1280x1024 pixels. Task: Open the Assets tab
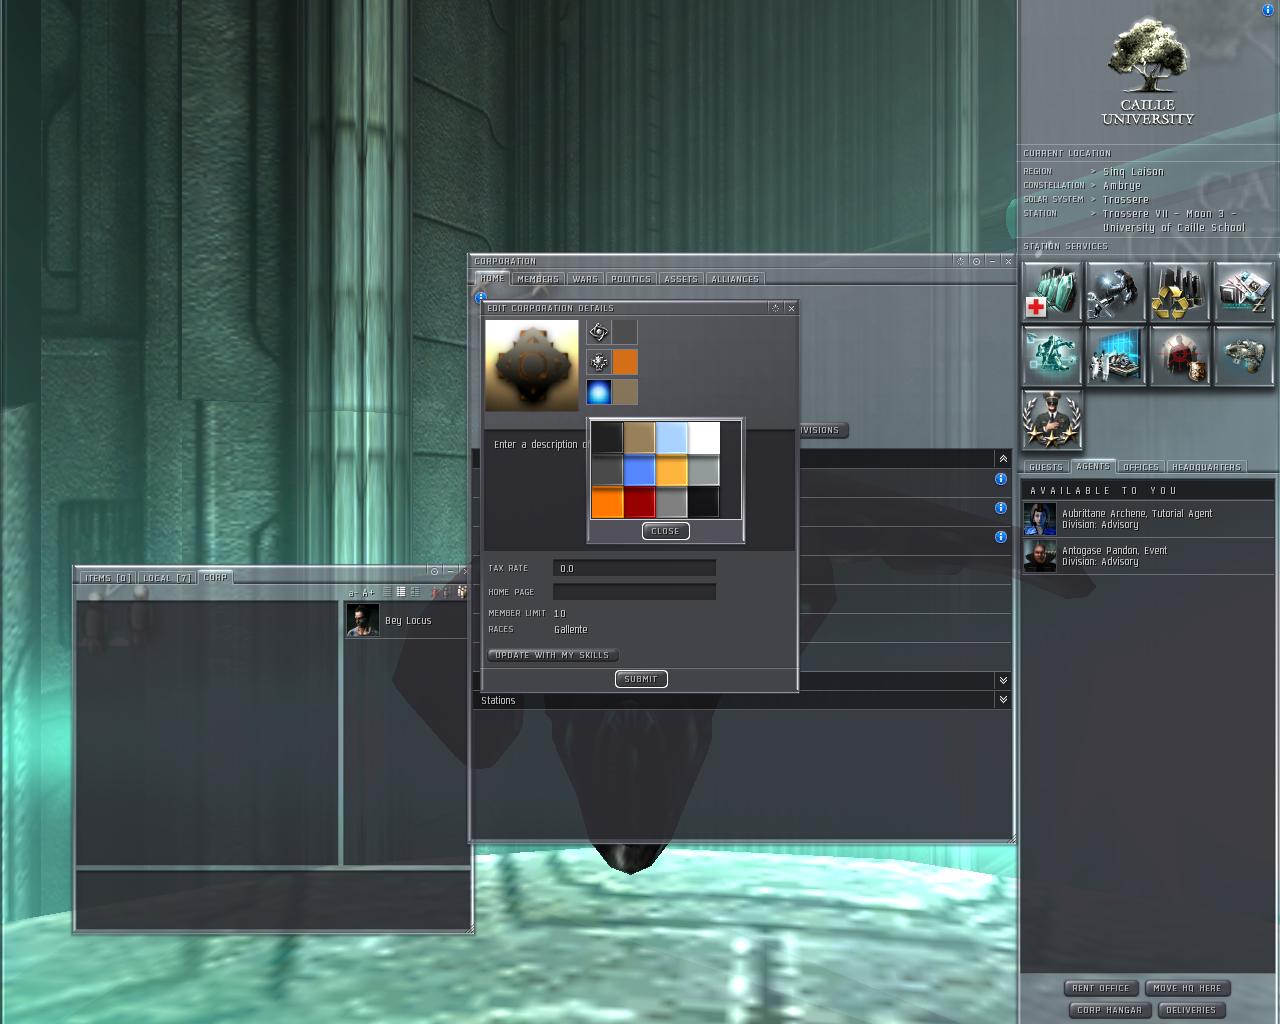[x=681, y=279]
